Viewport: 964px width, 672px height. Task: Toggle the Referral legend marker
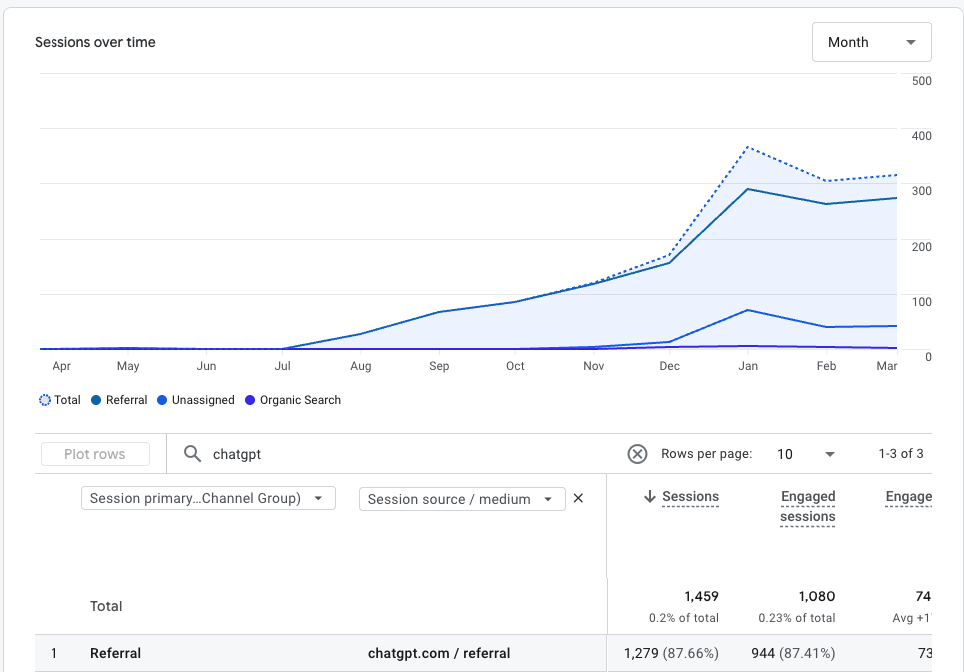point(96,400)
